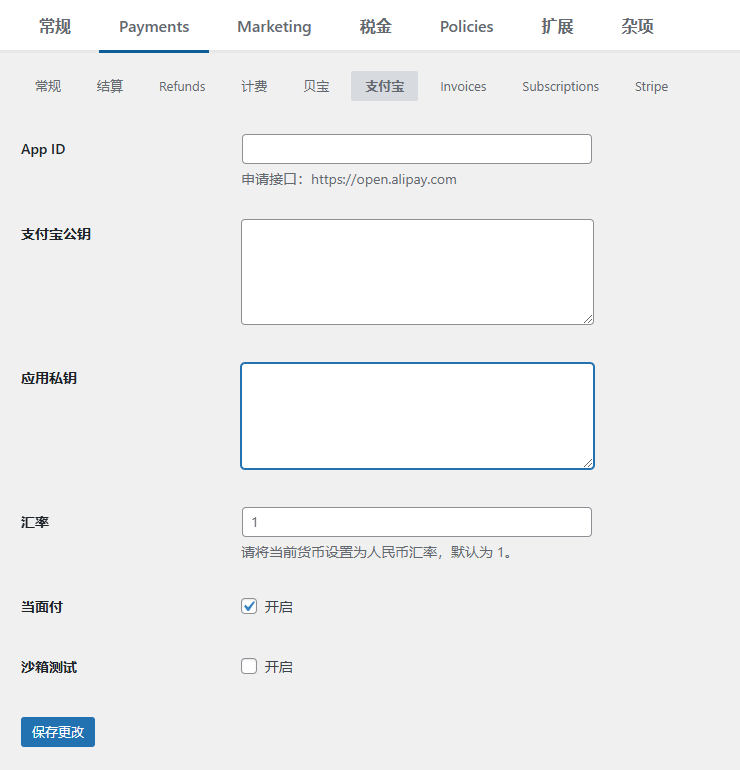Open the 杂项 tab
The width and height of the screenshot is (740, 770).
point(637,27)
